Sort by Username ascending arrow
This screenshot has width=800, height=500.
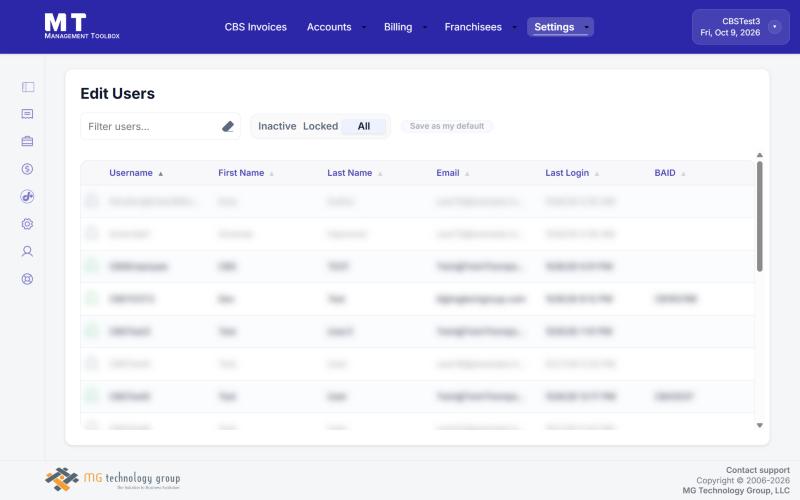(x=161, y=173)
